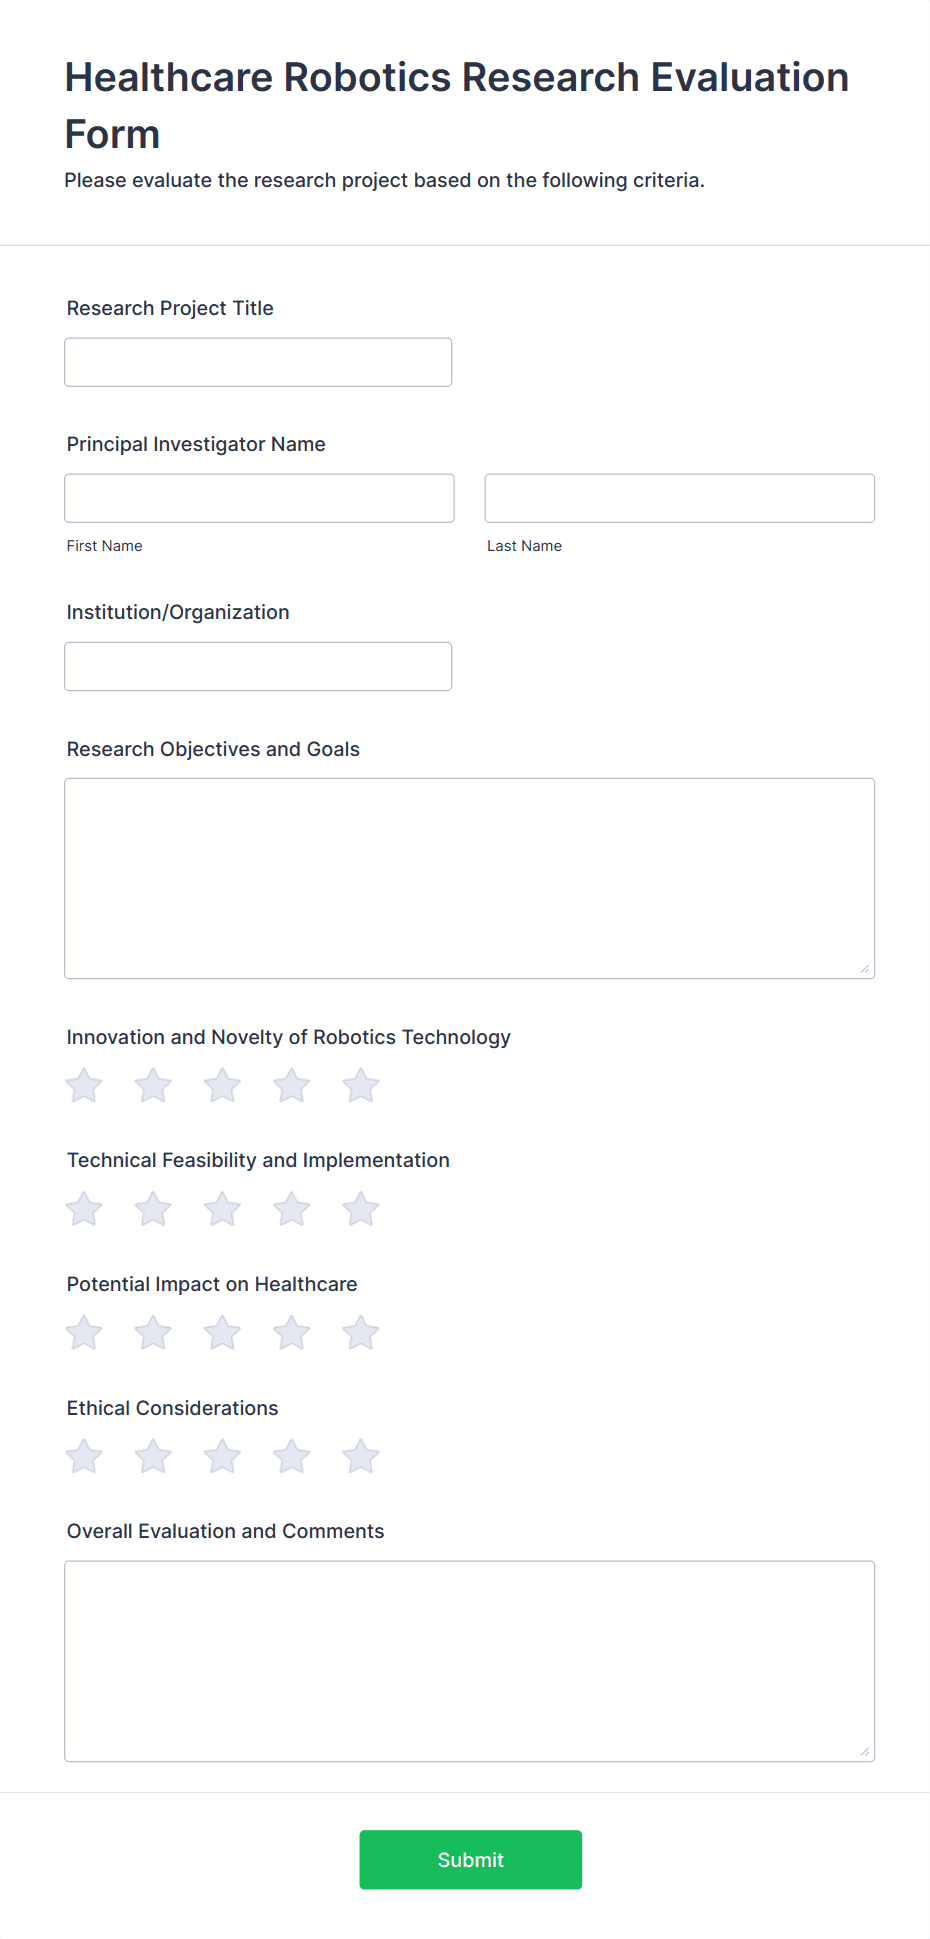Image resolution: width=930 pixels, height=1939 pixels.
Task: Rate Technical Feasibility with five stars
Action: (360, 1208)
